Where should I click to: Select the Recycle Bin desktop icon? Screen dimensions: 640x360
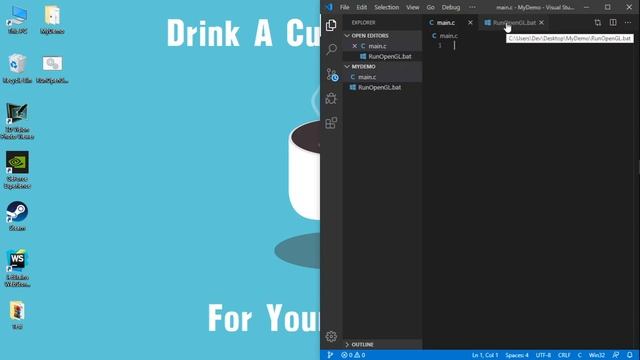pyautogui.click(x=17, y=69)
